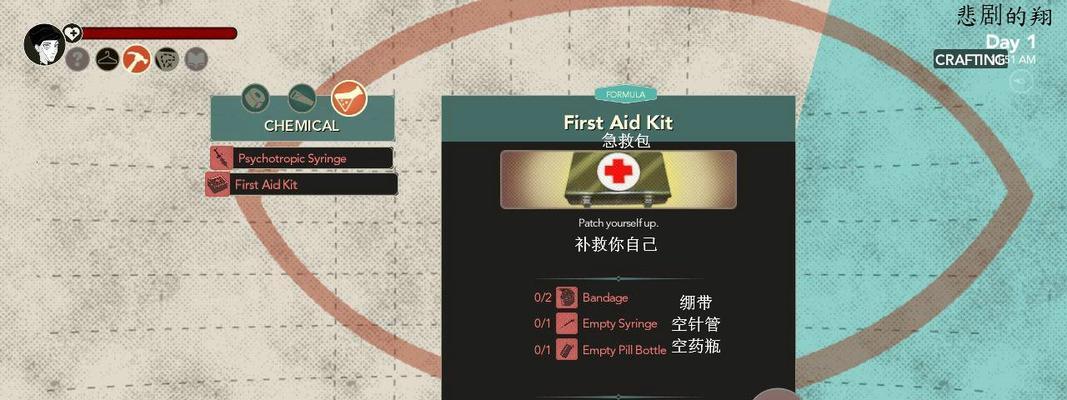Click the Empty Pill Bottle ingredient icon
This screenshot has height=400, width=1067.
point(566,350)
